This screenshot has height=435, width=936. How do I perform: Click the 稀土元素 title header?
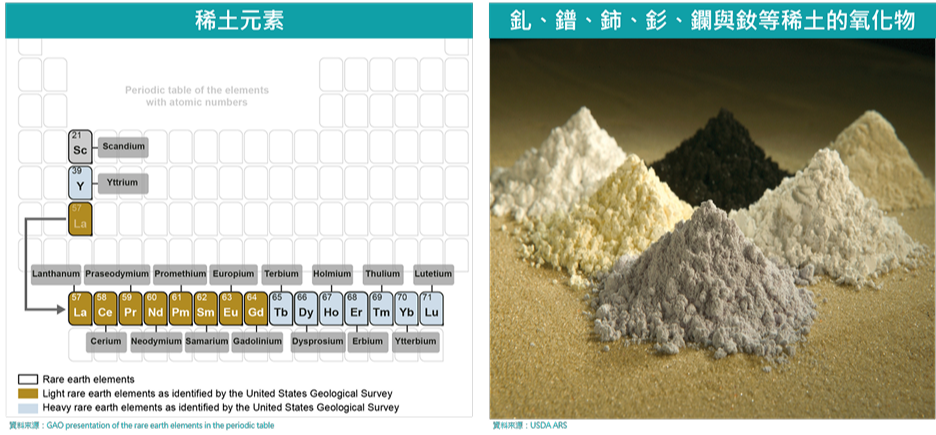238,19
